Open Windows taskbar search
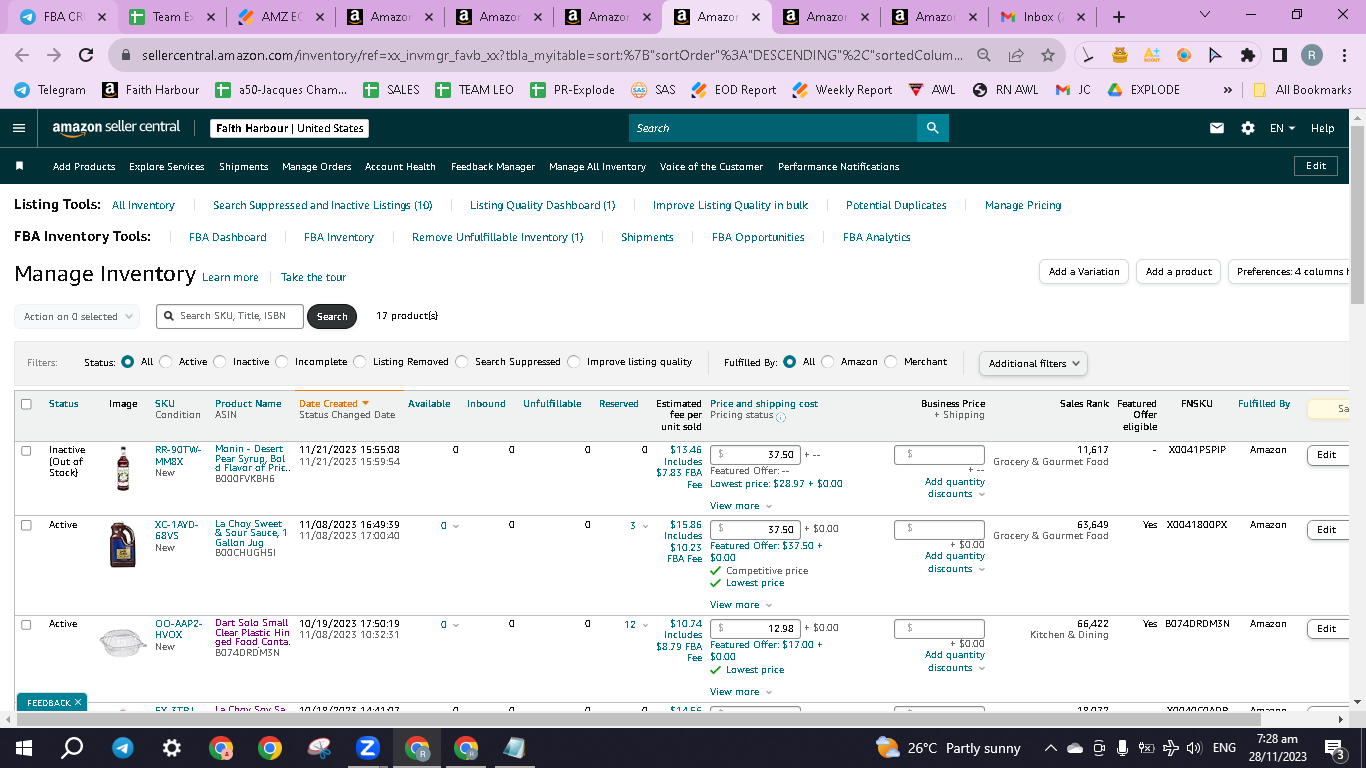Image resolution: width=1366 pixels, height=768 pixels. coord(72,747)
